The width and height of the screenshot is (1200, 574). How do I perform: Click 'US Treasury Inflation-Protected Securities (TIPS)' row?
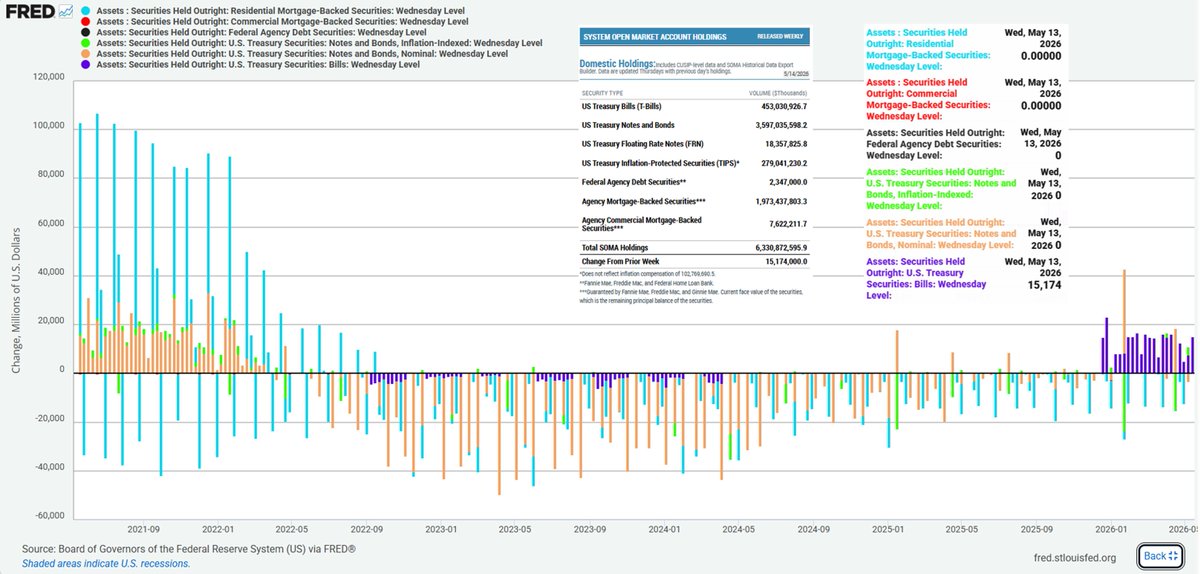pyautogui.click(x=661, y=163)
